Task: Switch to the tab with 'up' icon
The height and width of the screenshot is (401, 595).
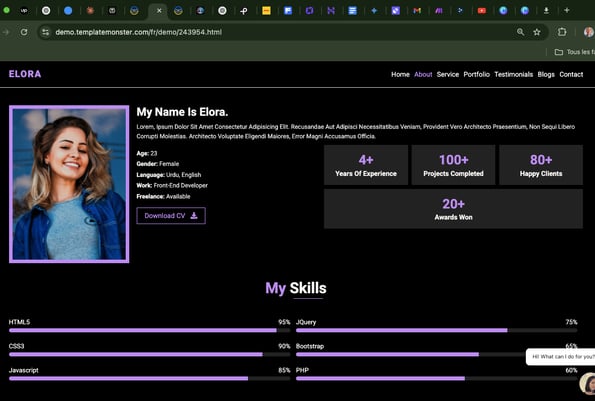Action: (24, 11)
